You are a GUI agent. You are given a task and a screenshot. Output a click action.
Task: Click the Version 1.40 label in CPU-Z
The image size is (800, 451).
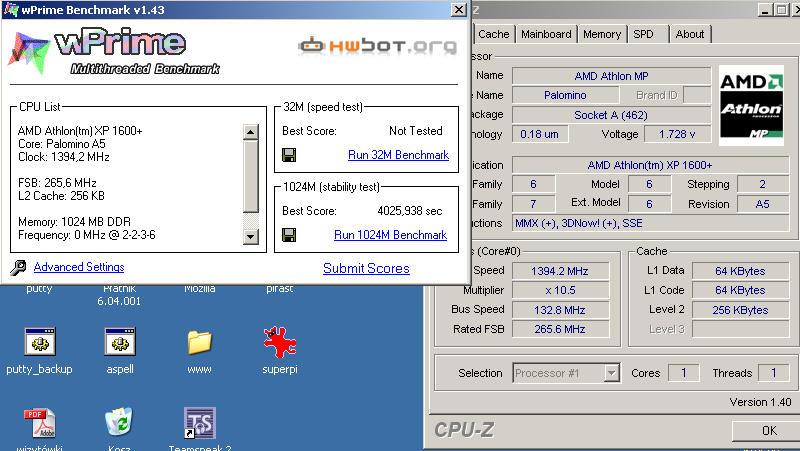(x=760, y=402)
